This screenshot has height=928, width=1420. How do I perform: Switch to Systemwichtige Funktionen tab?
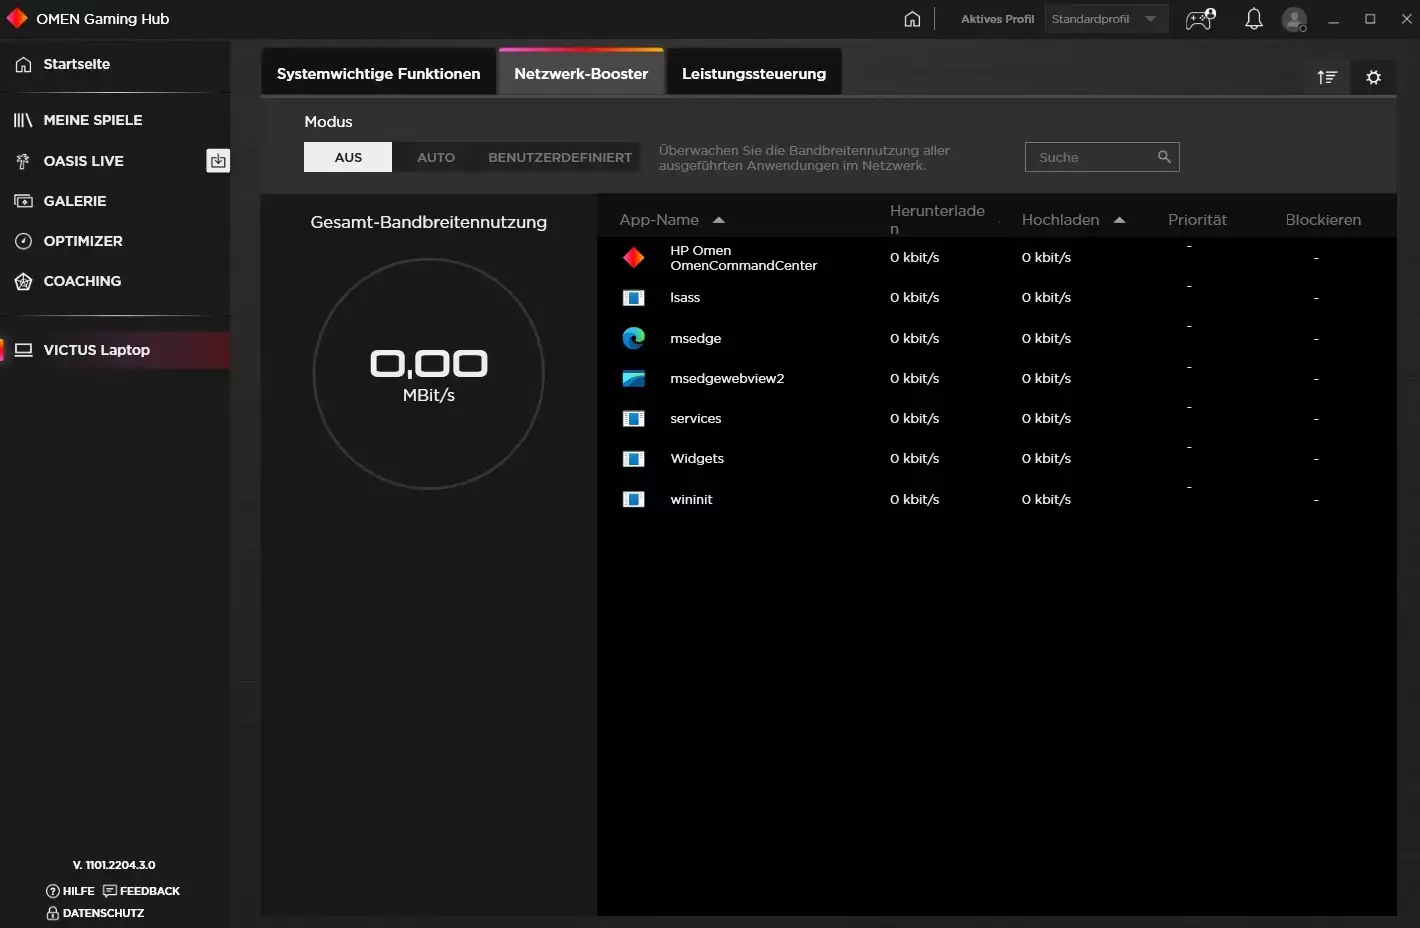[x=378, y=73]
